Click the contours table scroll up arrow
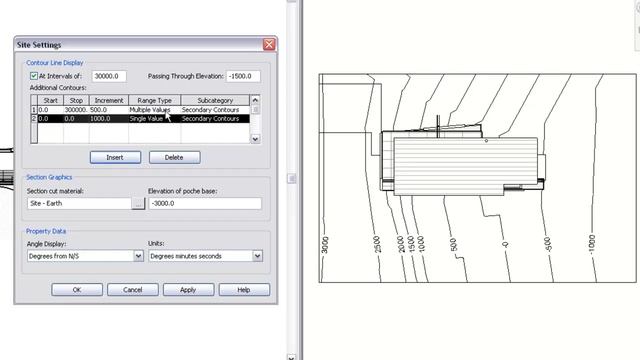The image size is (640, 360). tap(255, 100)
